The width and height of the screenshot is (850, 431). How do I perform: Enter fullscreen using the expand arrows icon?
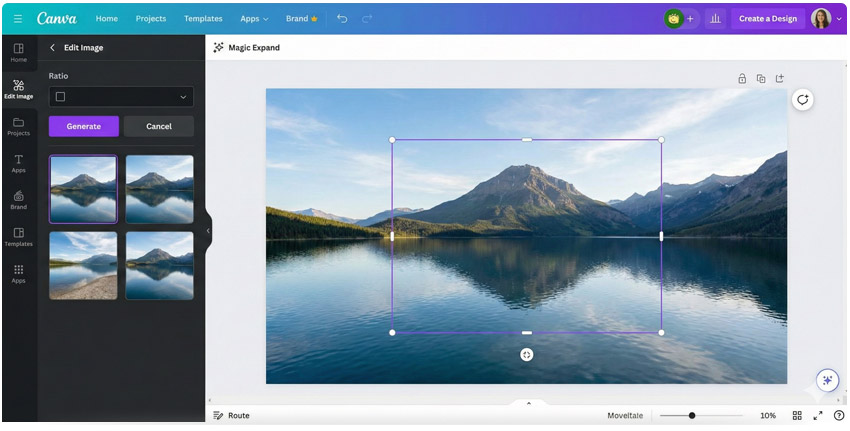(x=818, y=415)
